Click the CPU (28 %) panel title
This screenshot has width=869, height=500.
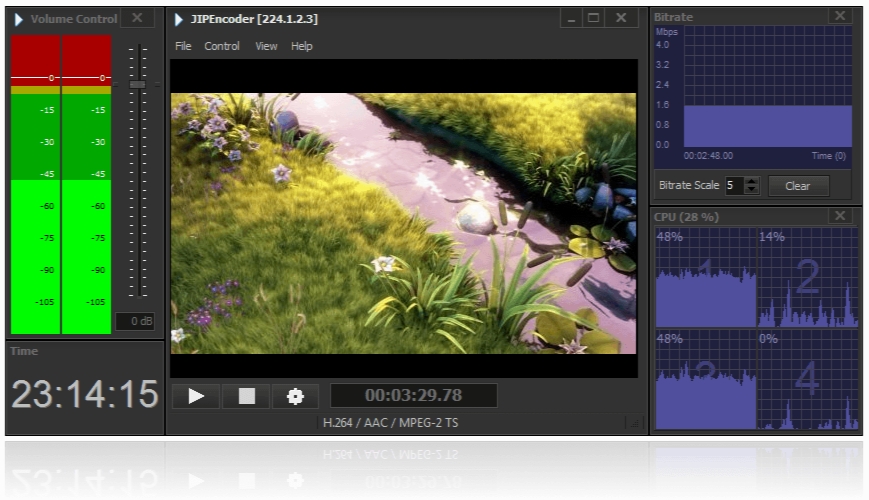pyautogui.click(x=686, y=217)
